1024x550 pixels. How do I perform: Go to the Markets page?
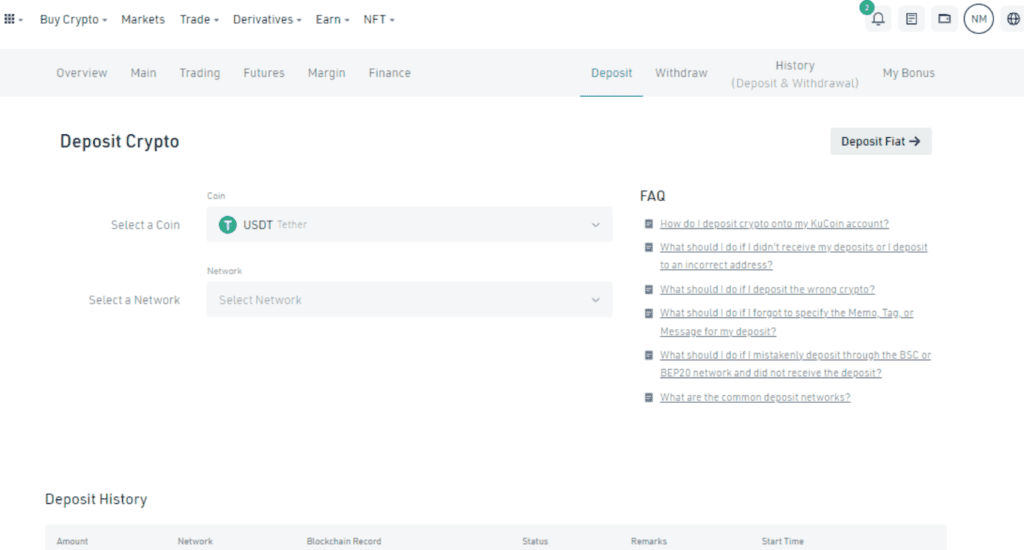click(143, 19)
